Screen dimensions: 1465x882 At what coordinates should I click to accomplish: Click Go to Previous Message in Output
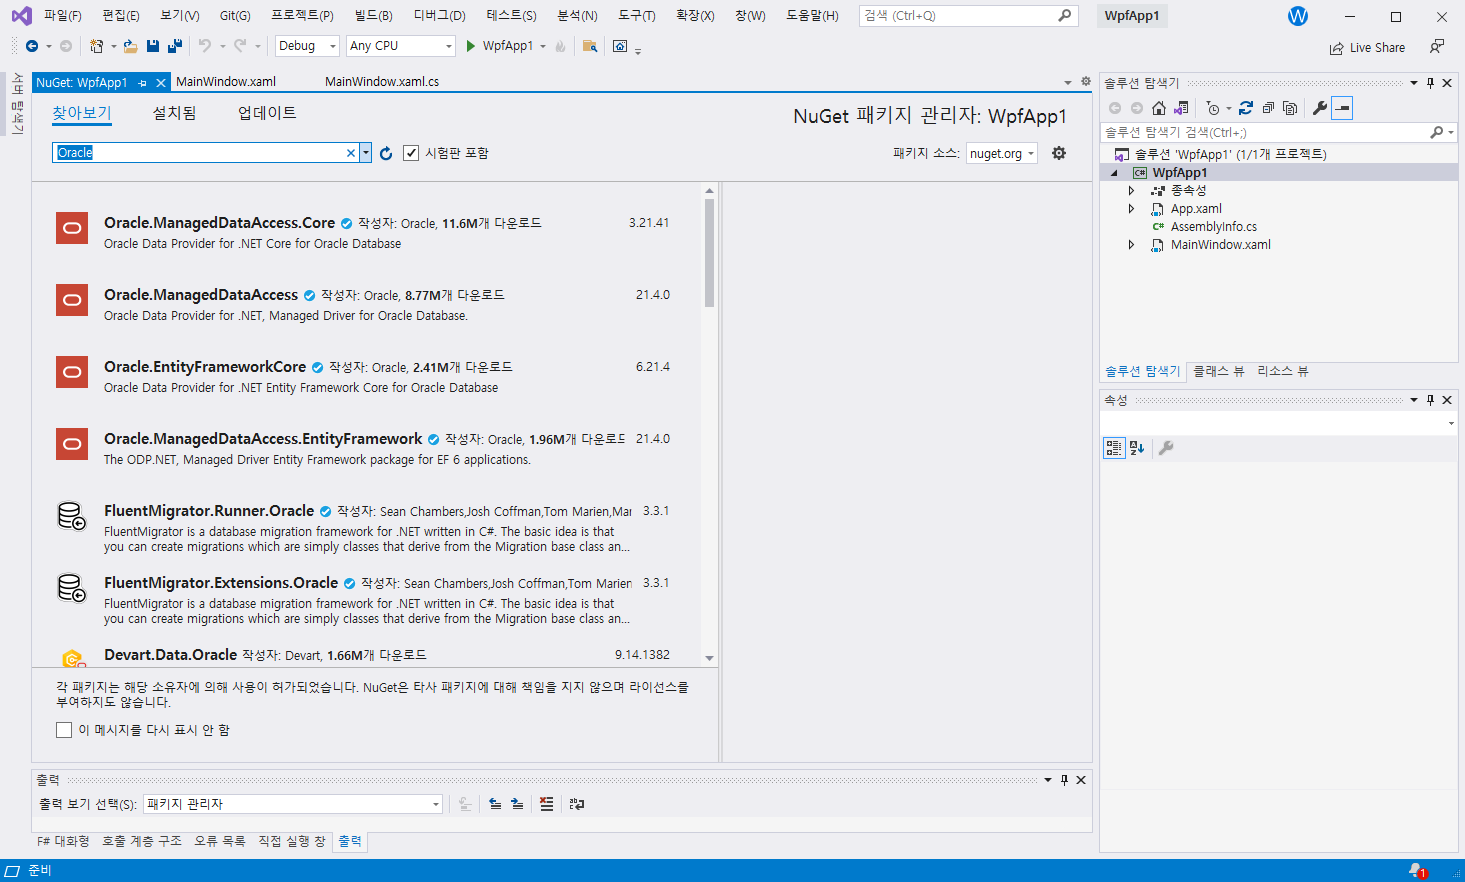click(495, 804)
